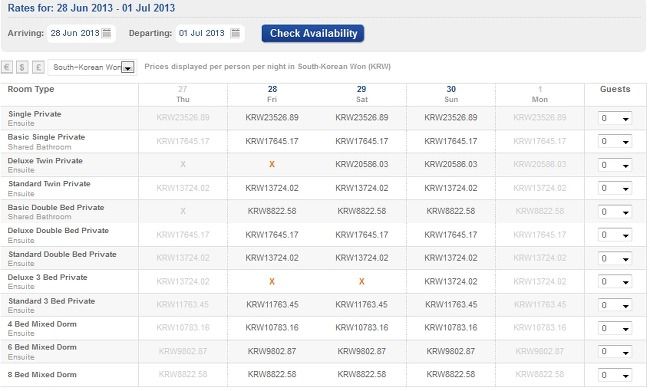Open guests dropdown for 6 Bed Mixed Dorm
The height and width of the screenshot is (391, 650).
tap(615, 352)
